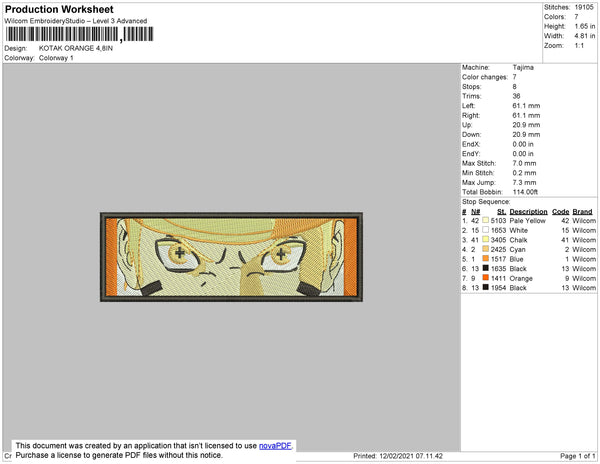Click the Printed date 12/02/2021 text

398,456
